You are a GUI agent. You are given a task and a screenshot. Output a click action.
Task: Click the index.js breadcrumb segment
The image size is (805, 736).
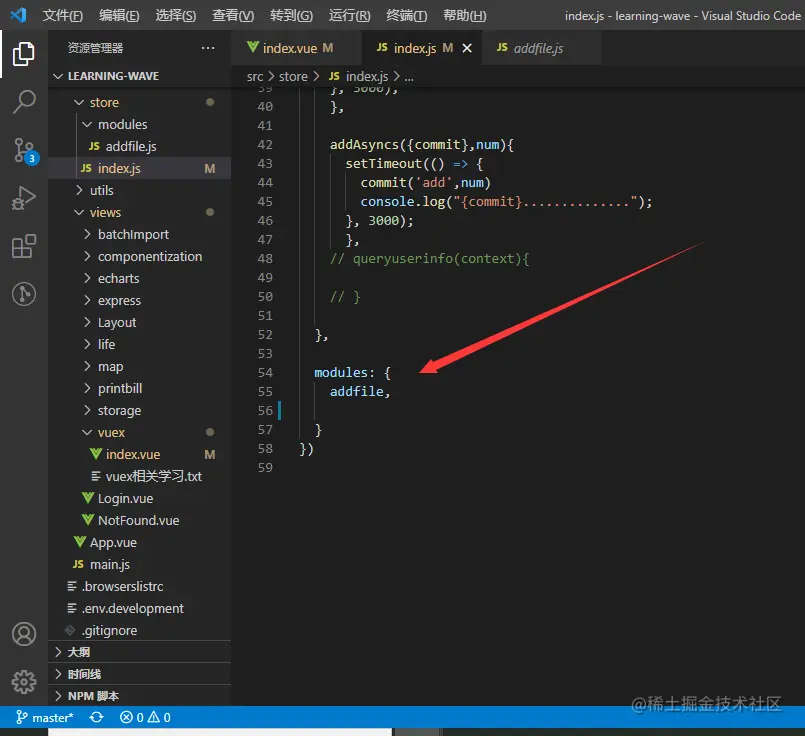coord(359,76)
